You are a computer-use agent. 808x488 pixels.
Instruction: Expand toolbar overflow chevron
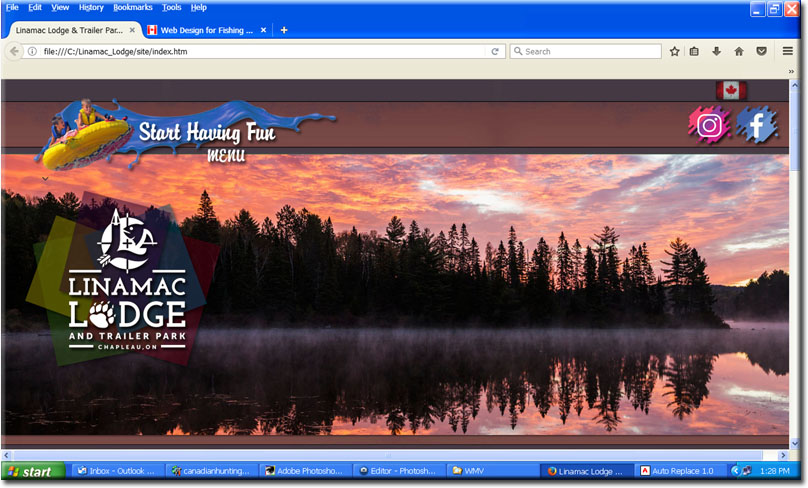[x=791, y=71]
